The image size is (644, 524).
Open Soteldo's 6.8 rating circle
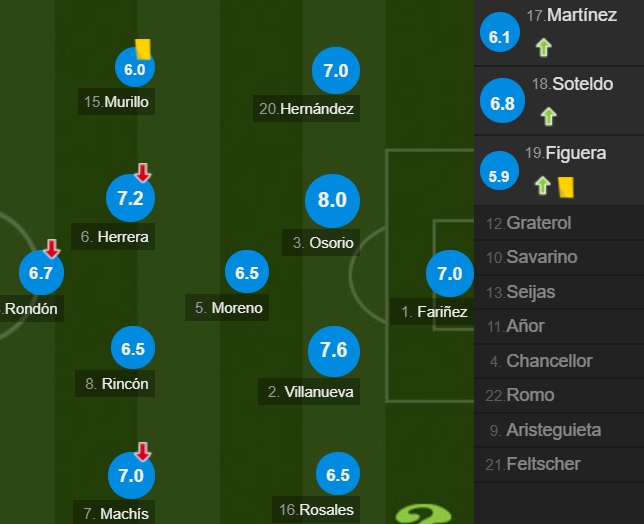[502, 101]
